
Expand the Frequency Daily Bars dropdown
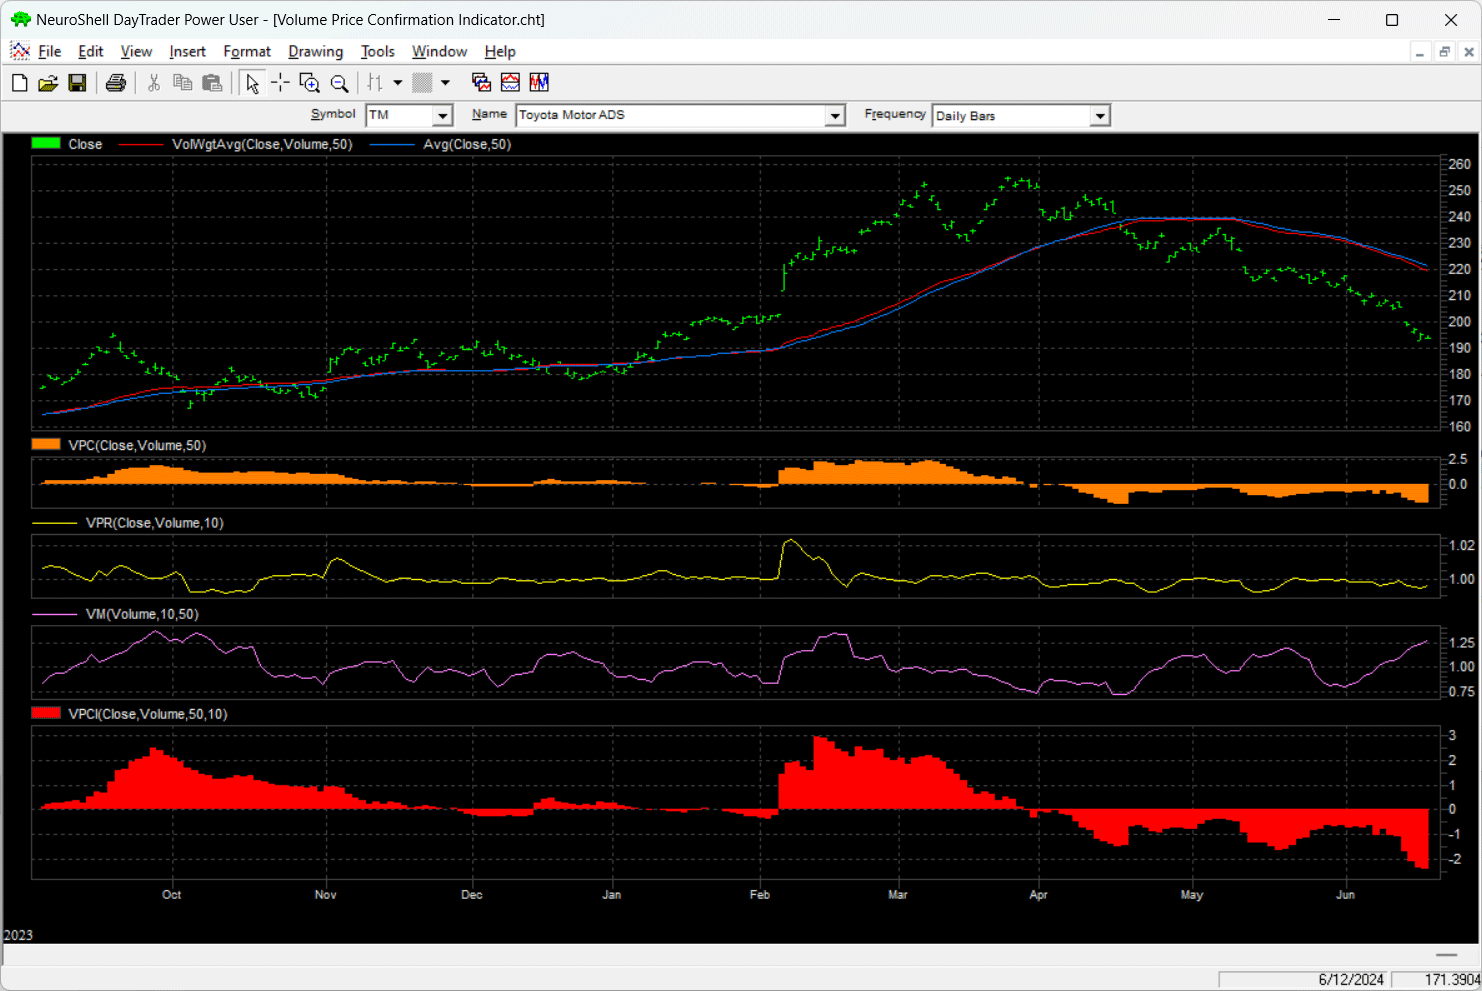click(1100, 116)
